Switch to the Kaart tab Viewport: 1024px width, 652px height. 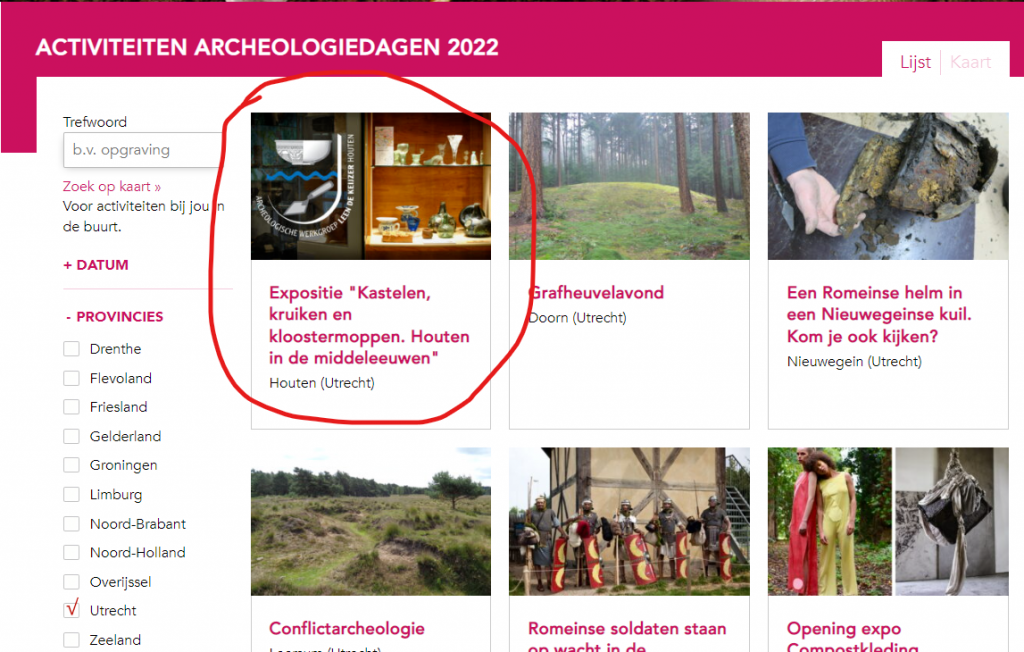970,62
